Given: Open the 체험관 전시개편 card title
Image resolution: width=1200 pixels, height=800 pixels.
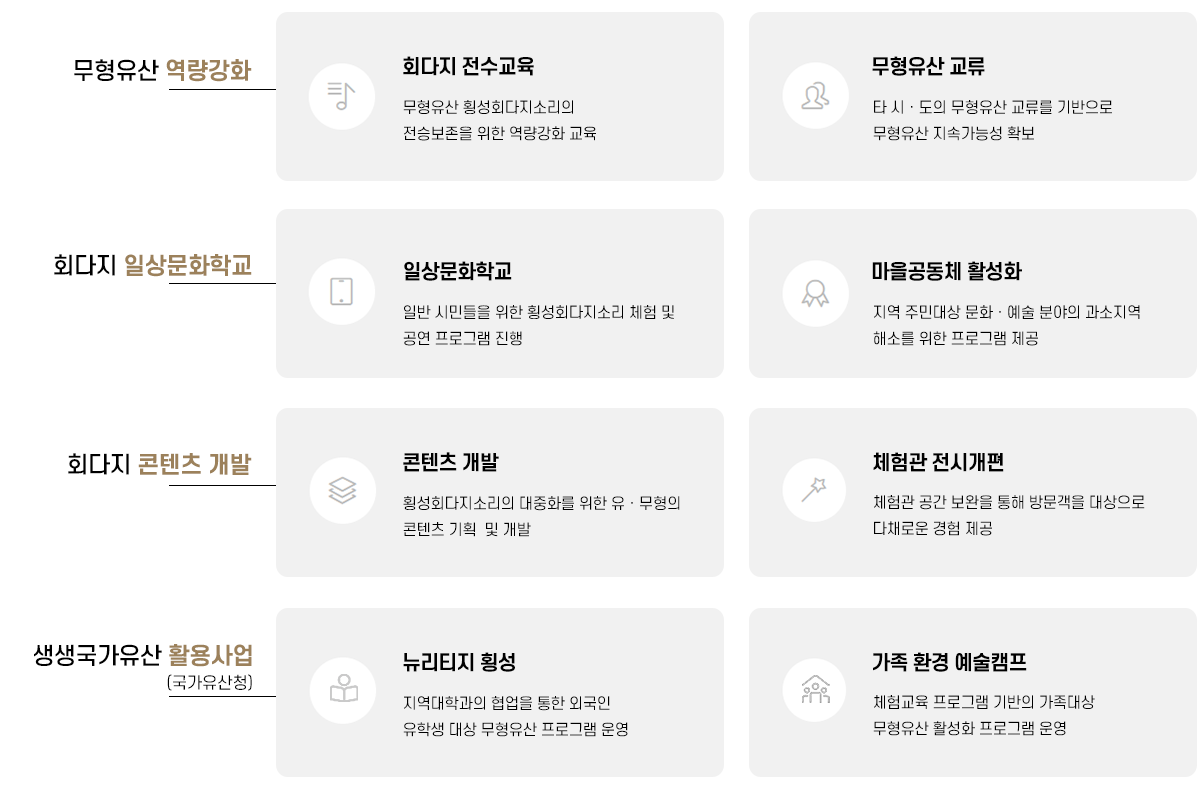Looking at the screenshot, I should click(938, 462).
